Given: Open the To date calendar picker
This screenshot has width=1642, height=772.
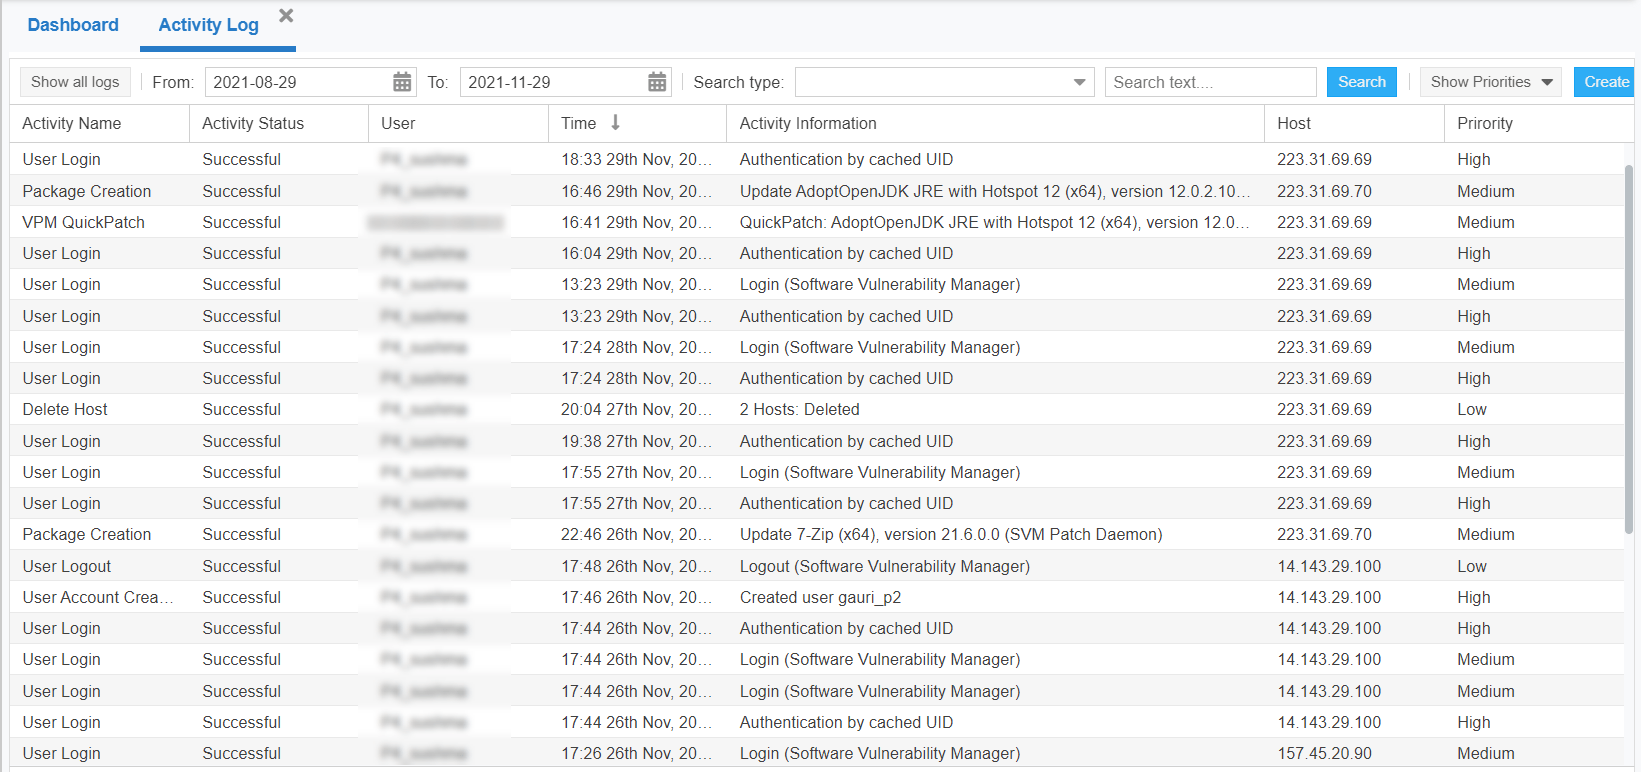Looking at the screenshot, I should click(657, 82).
